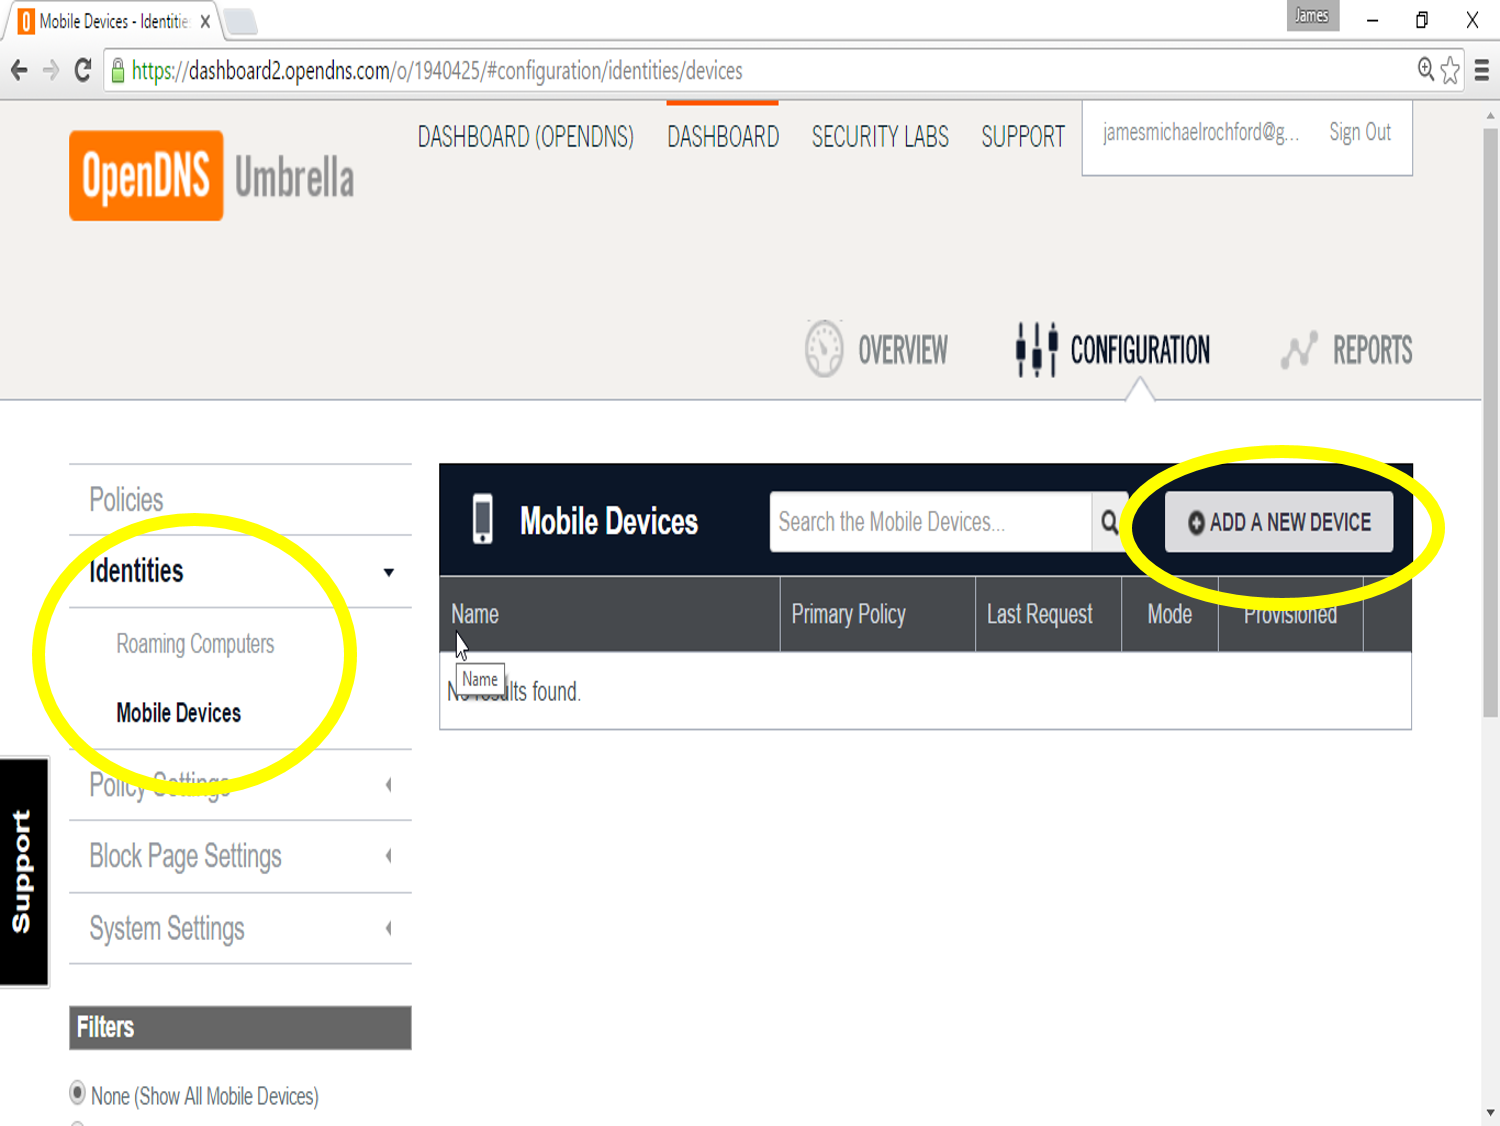Click the Filters panel header
This screenshot has width=1500, height=1126.
(x=240, y=1028)
